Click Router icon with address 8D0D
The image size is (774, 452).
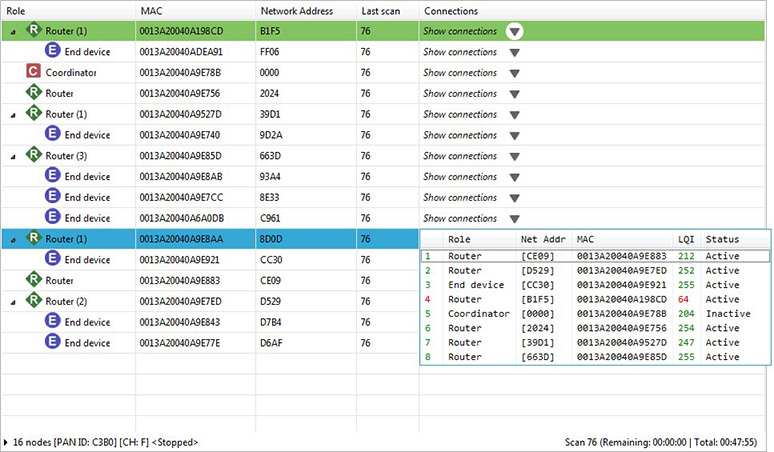(x=33, y=238)
